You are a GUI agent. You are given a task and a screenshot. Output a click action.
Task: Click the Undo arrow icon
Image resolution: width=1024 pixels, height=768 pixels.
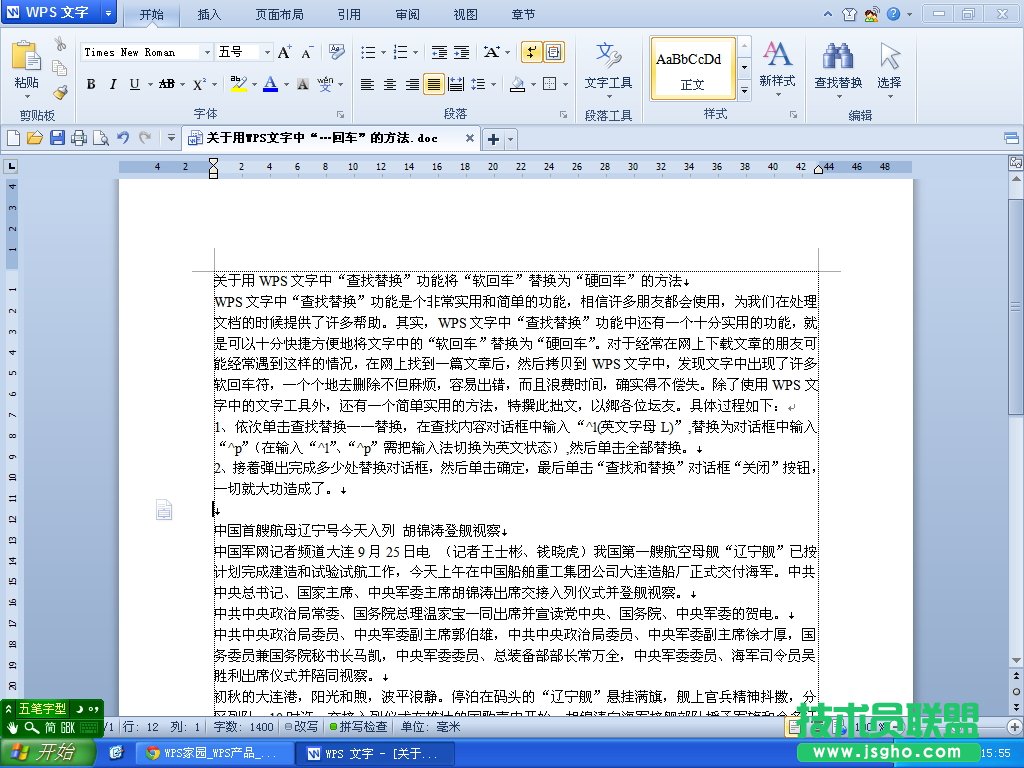tap(123, 138)
